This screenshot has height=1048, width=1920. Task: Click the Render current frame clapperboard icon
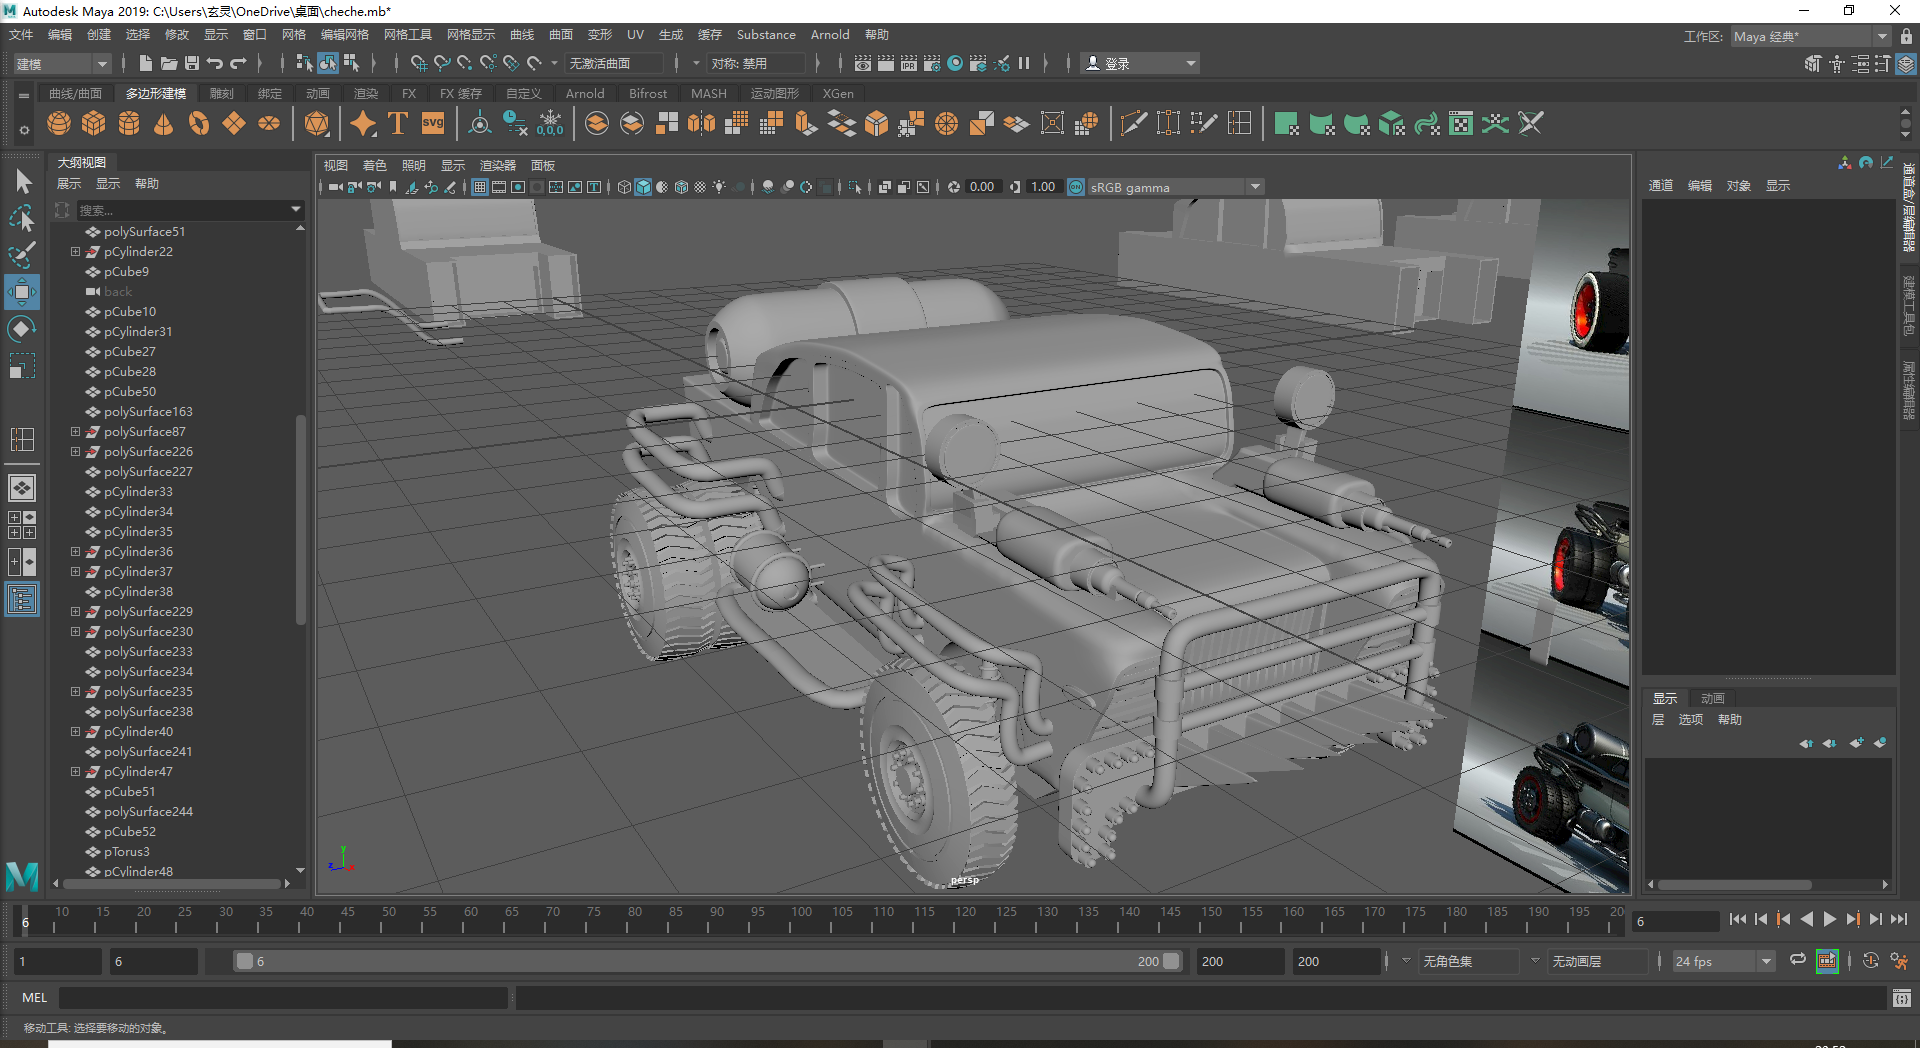(886, 63)
